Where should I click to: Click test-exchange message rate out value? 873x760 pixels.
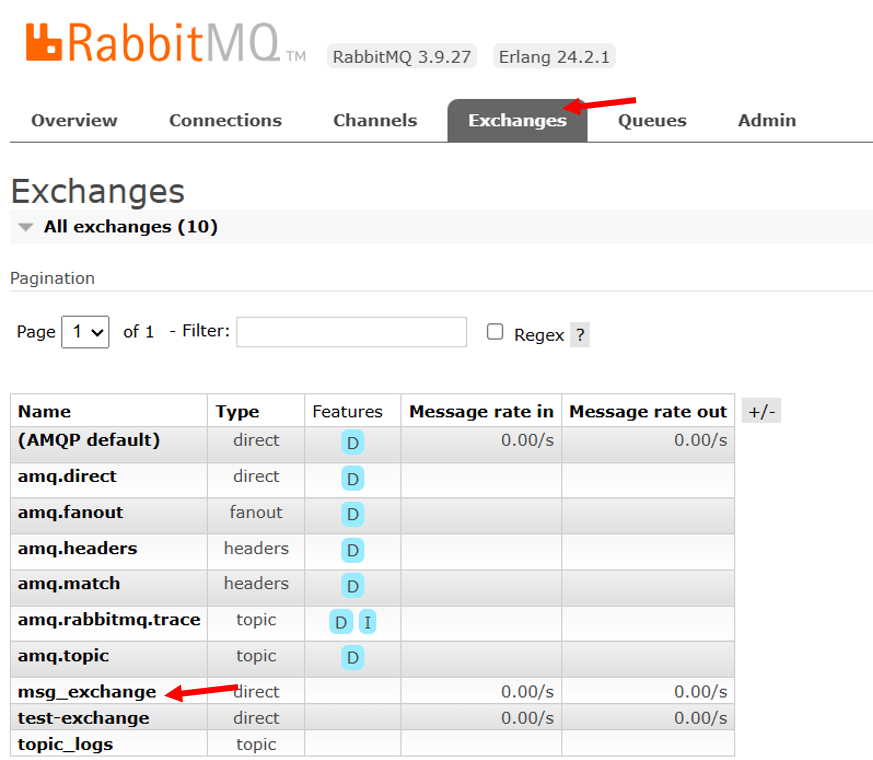(x=700, y=718)
